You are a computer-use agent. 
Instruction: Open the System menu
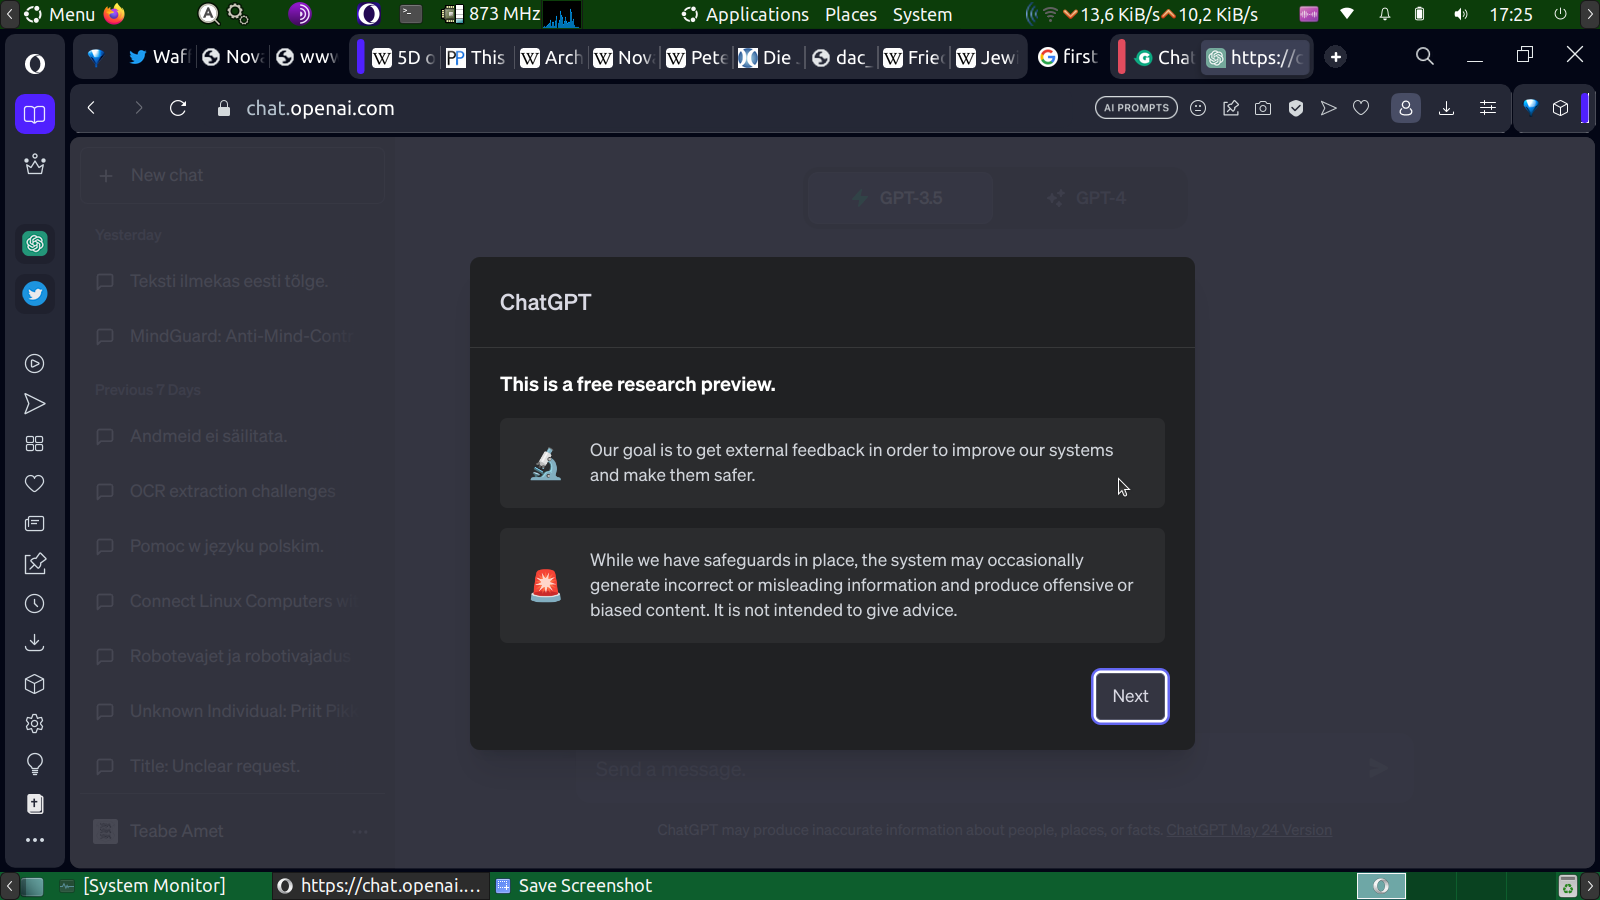coord(922,14)
